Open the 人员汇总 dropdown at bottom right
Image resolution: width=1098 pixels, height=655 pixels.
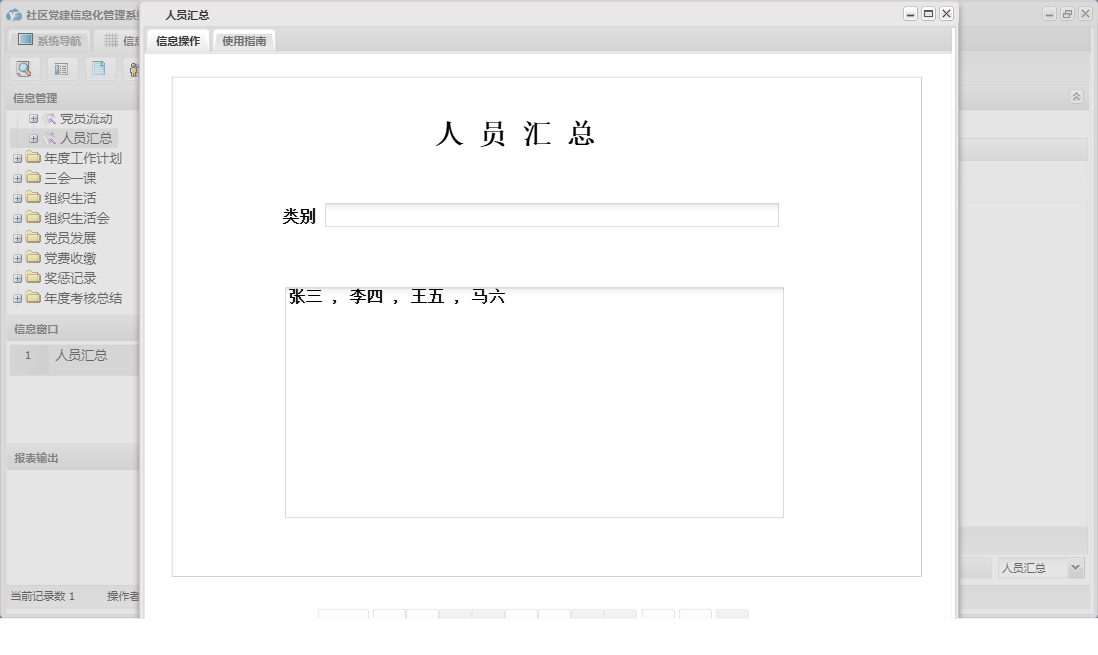1040,567
